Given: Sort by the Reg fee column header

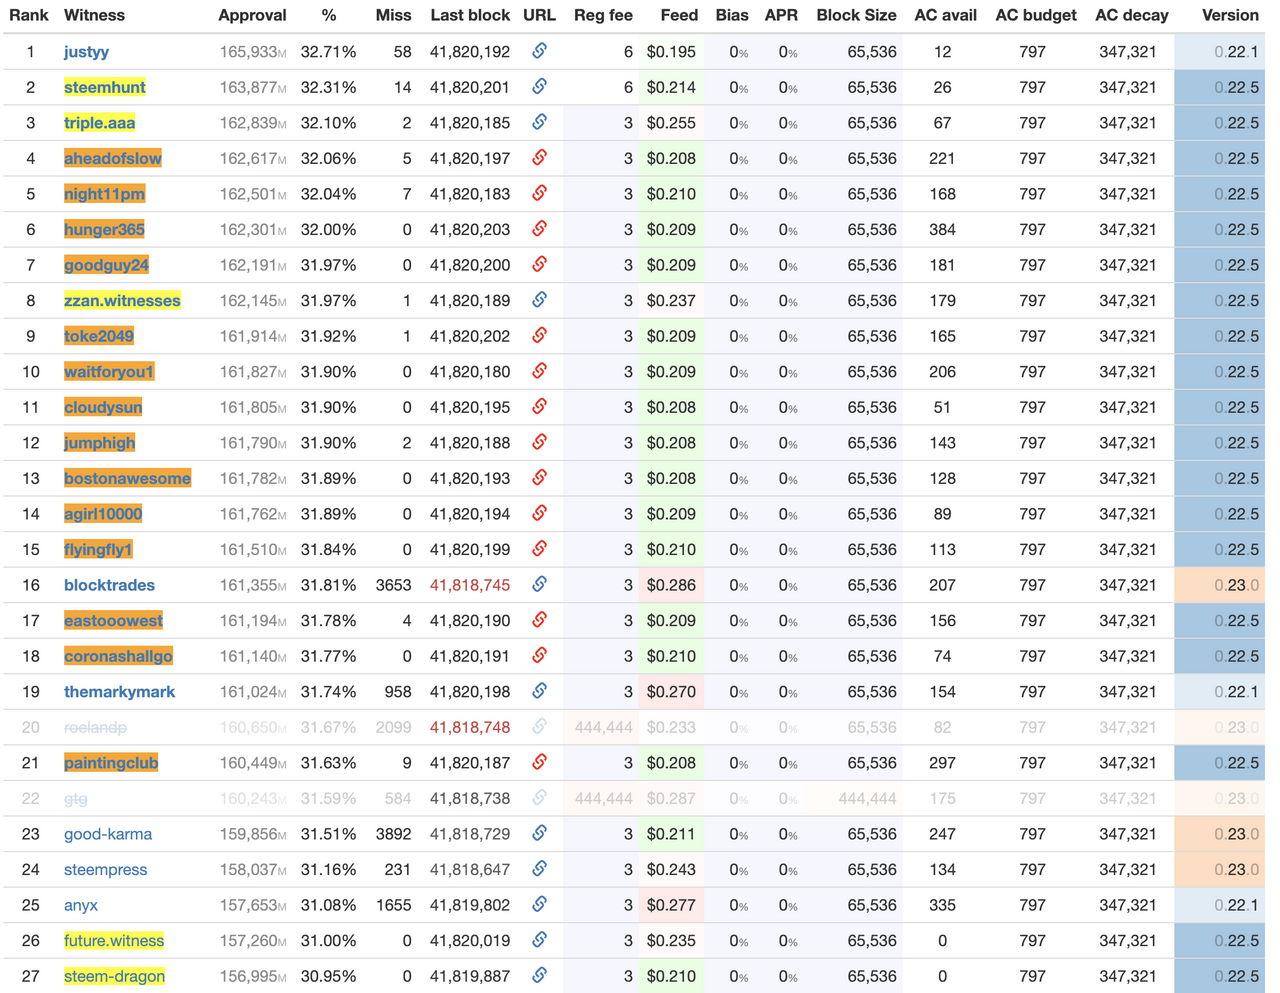Looking at the screenshot, I should (603, 15).
